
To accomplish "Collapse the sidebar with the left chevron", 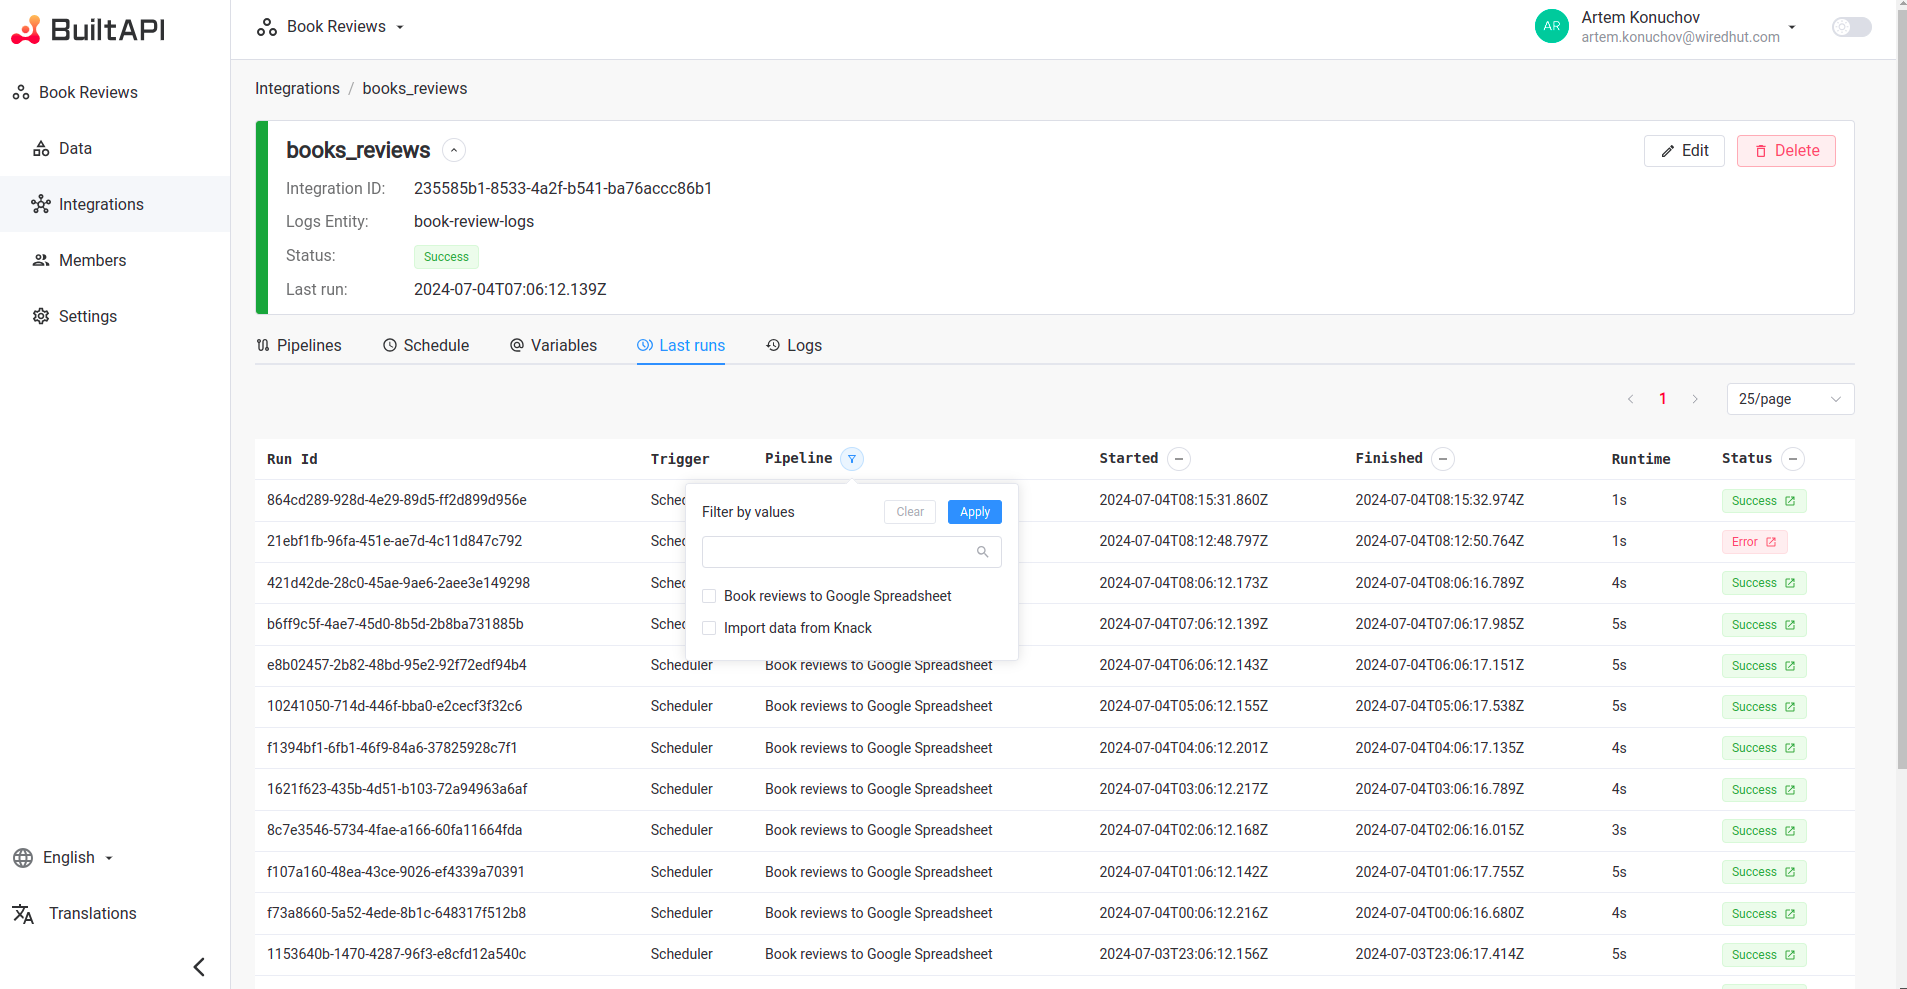I will (x=199, y=966).
